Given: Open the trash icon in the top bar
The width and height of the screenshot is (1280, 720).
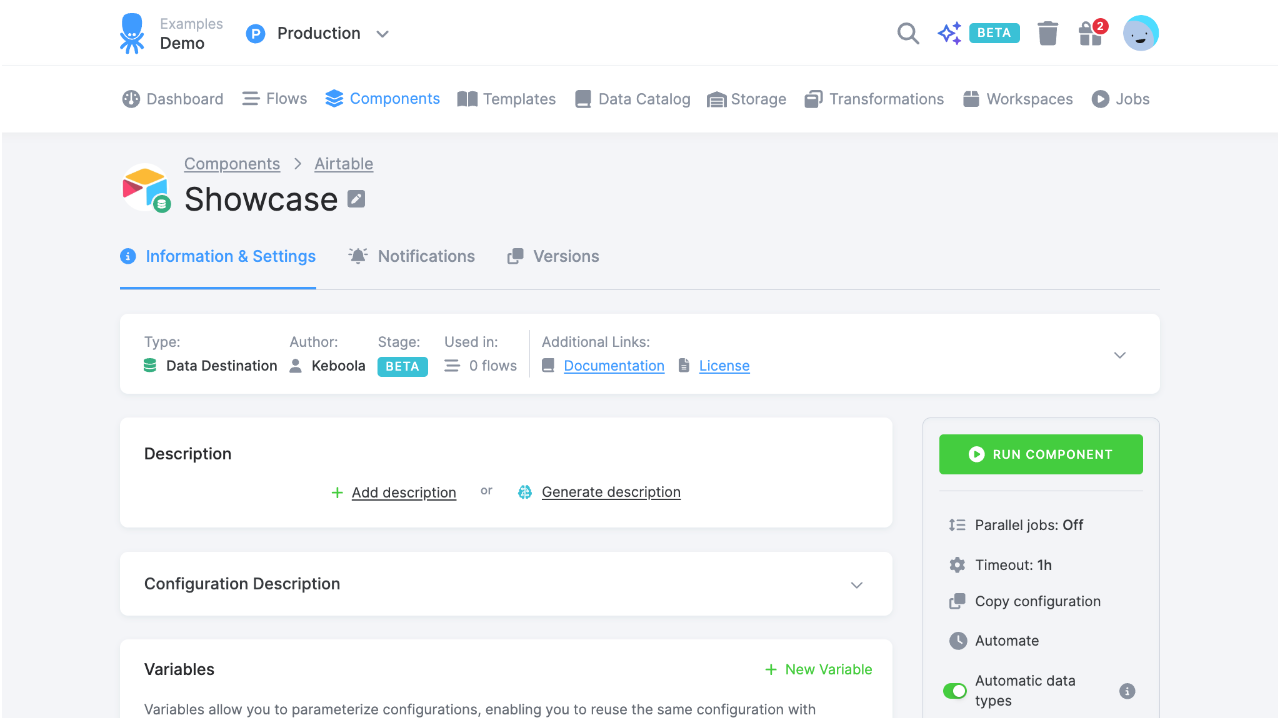Looking at the screenshot, I should pyautogui.click(x=1047, y=33).
